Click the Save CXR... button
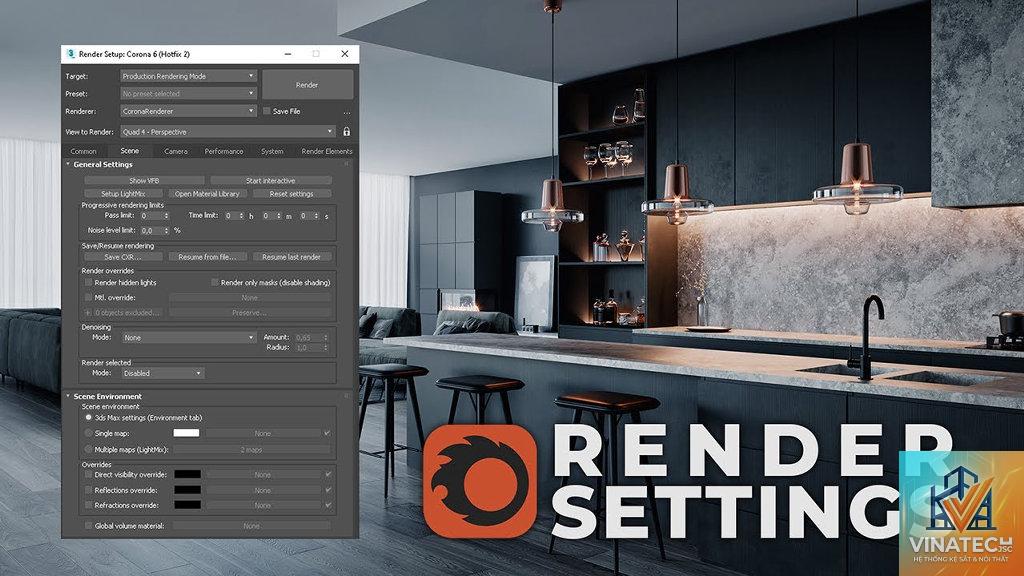1024x576 pixels. (x=123, y=257)
